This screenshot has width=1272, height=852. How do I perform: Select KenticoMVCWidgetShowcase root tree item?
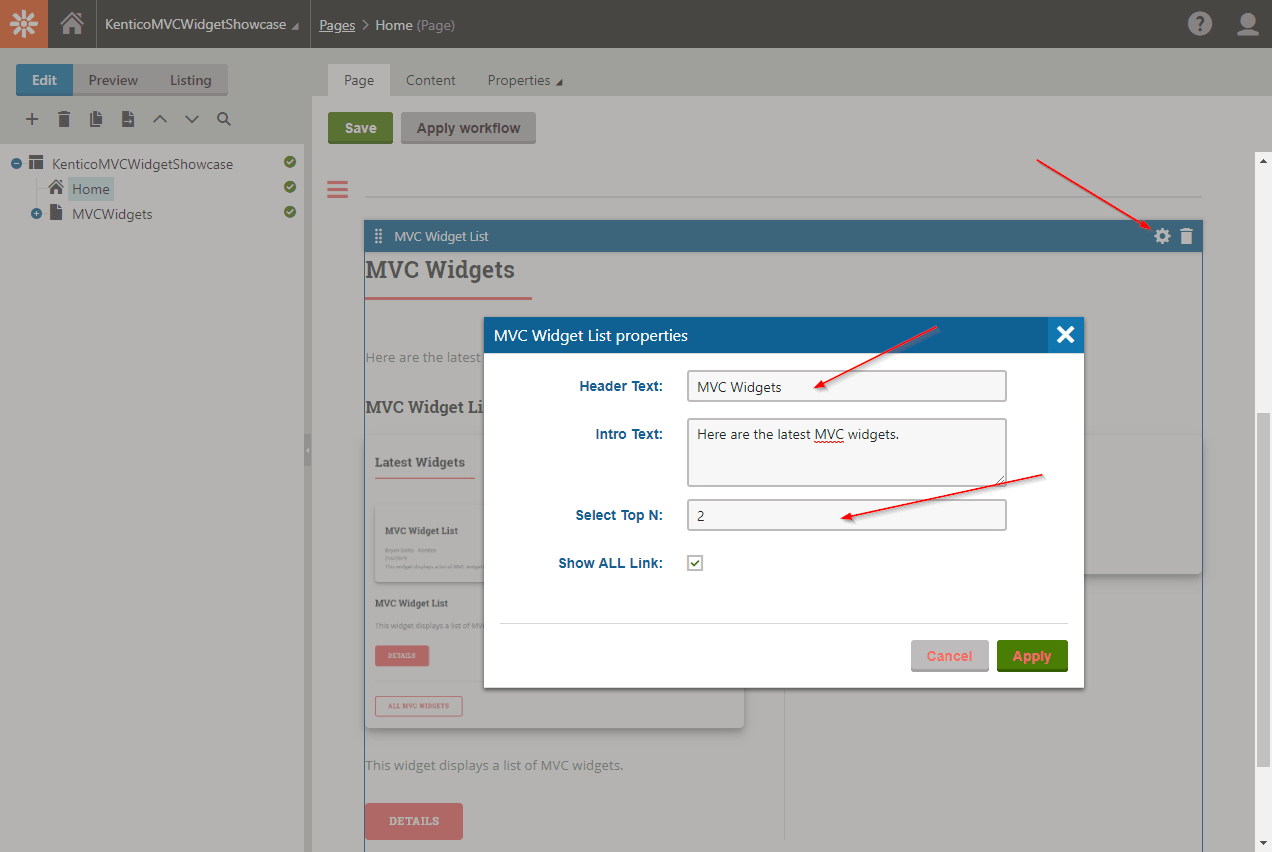143,164
